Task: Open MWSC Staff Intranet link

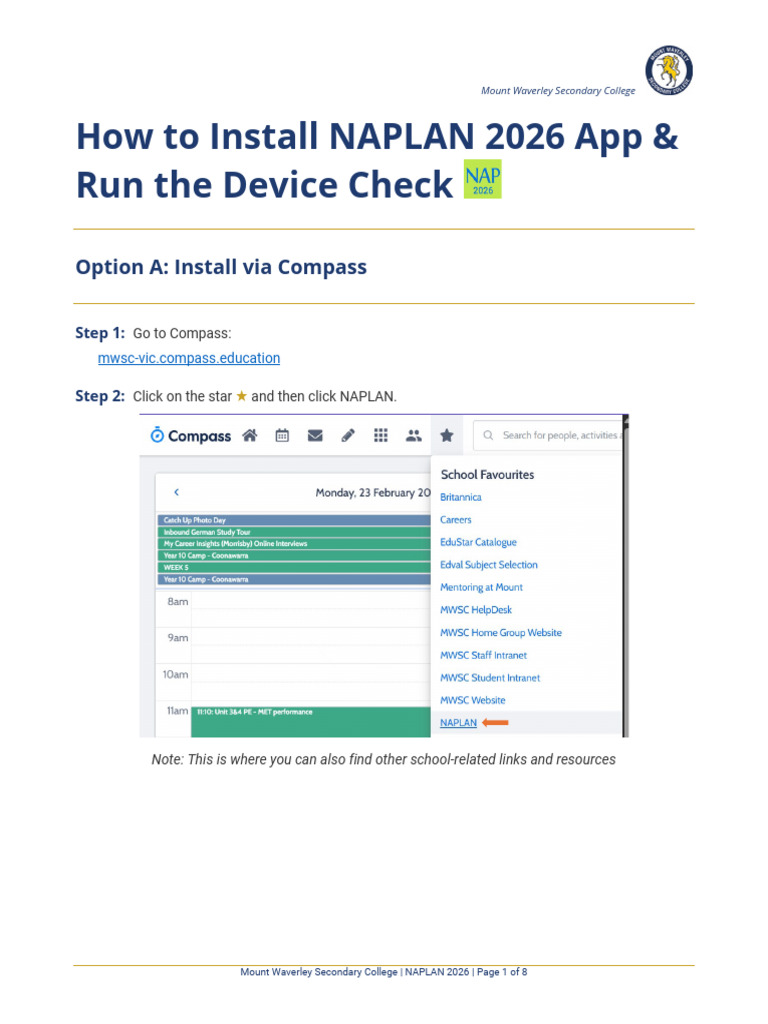Action: point(483,655)
